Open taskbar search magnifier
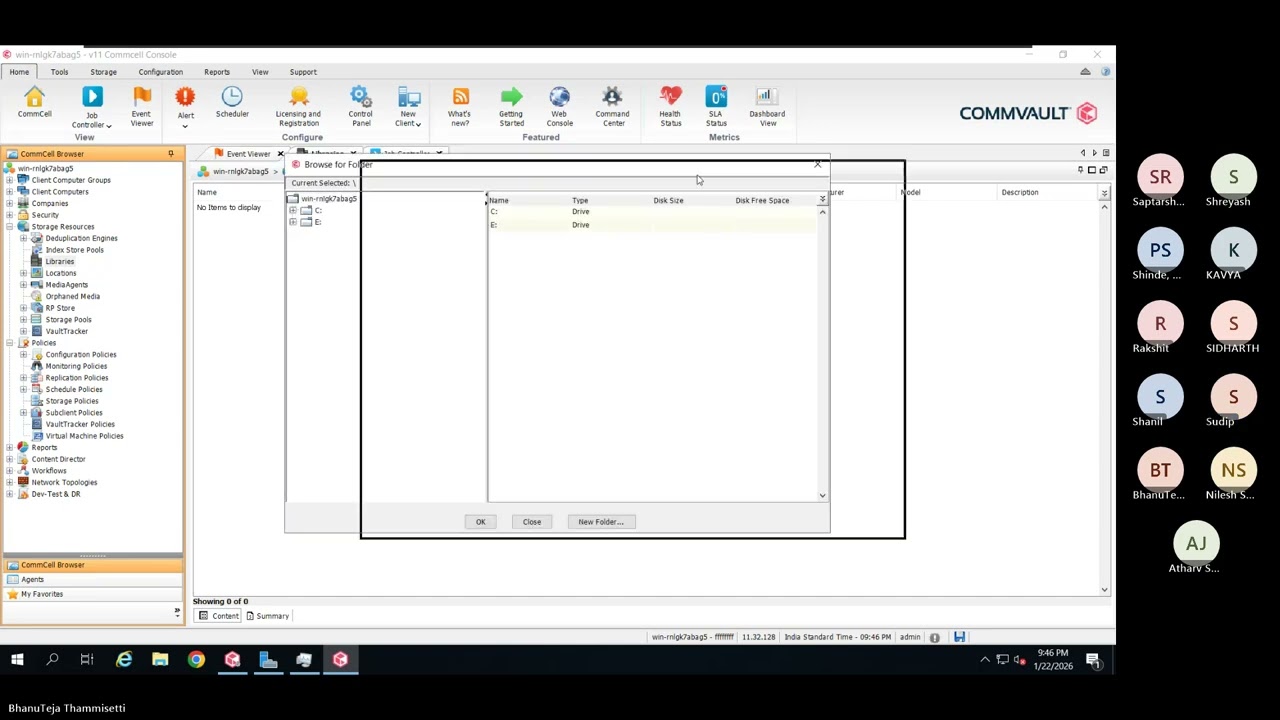The width and height of the screenshot is (1280, 720). click(x=52, y=659)
